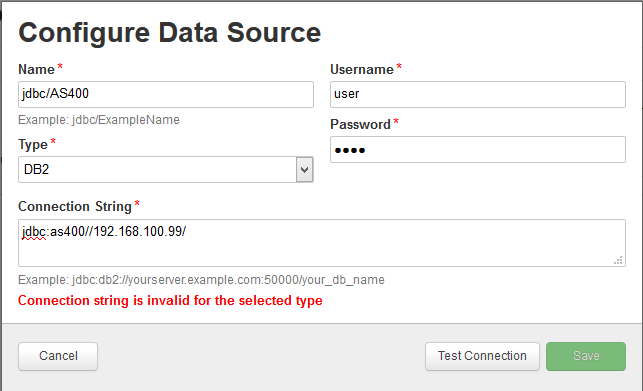Click the Test Connection button
This screenshot has height=391, width=643.
click(x=482, y=356)
